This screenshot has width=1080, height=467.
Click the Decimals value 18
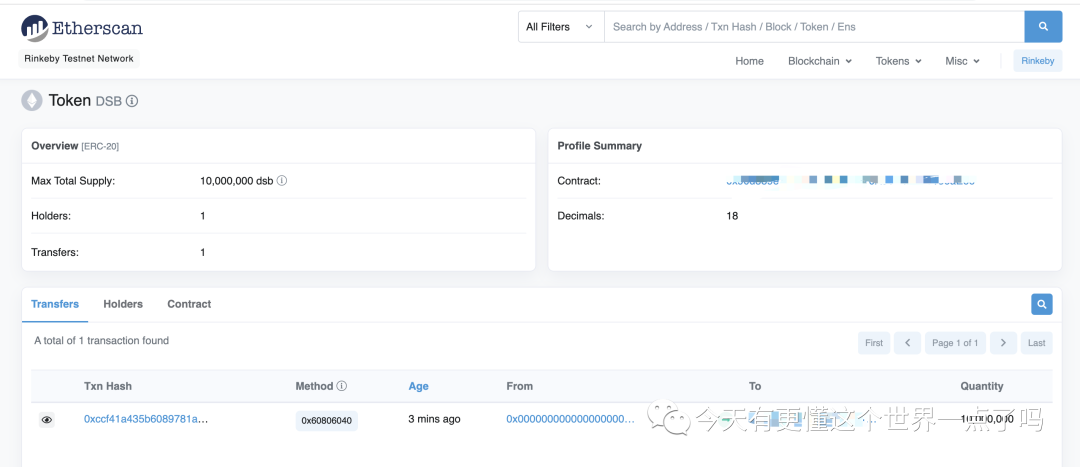pyautogui.click(x=732, y=216)
